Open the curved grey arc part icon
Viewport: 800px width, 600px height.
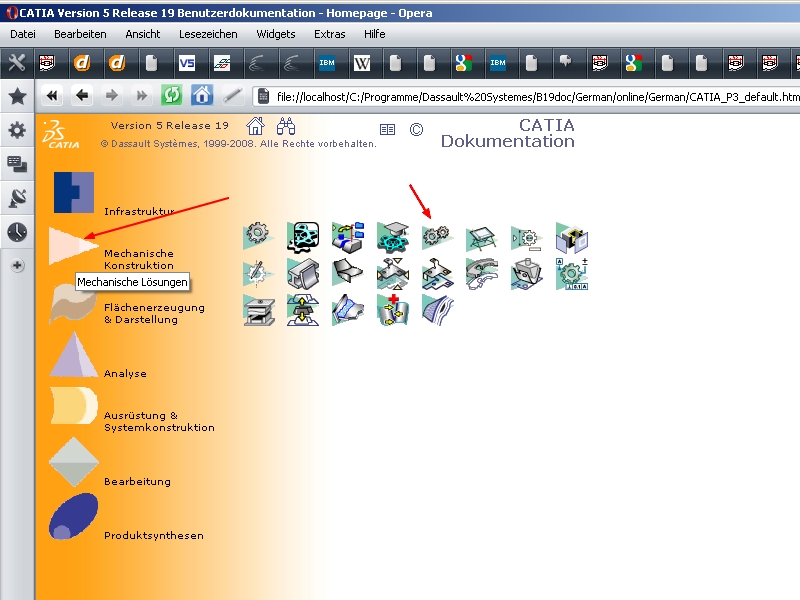(x=482, y=274)
